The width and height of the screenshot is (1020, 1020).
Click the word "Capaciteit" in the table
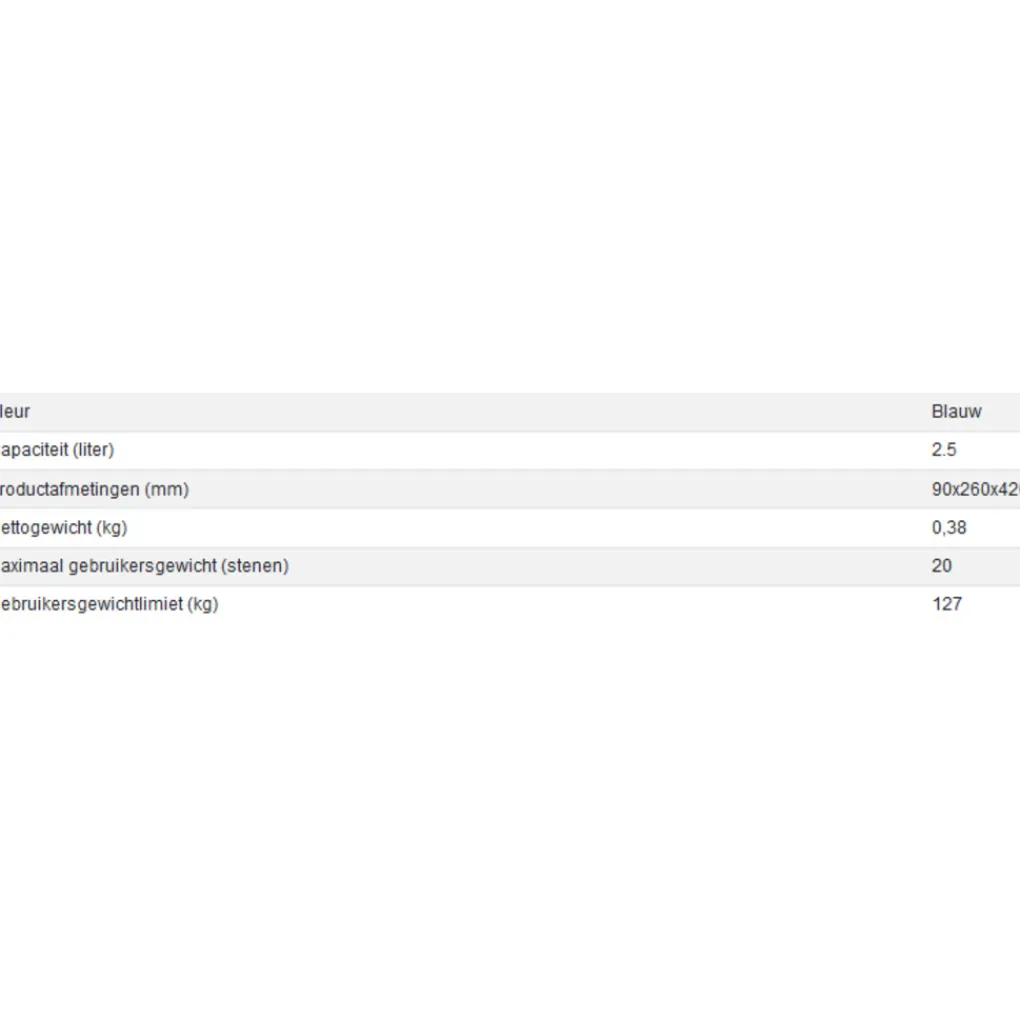(x=33, y=450)
